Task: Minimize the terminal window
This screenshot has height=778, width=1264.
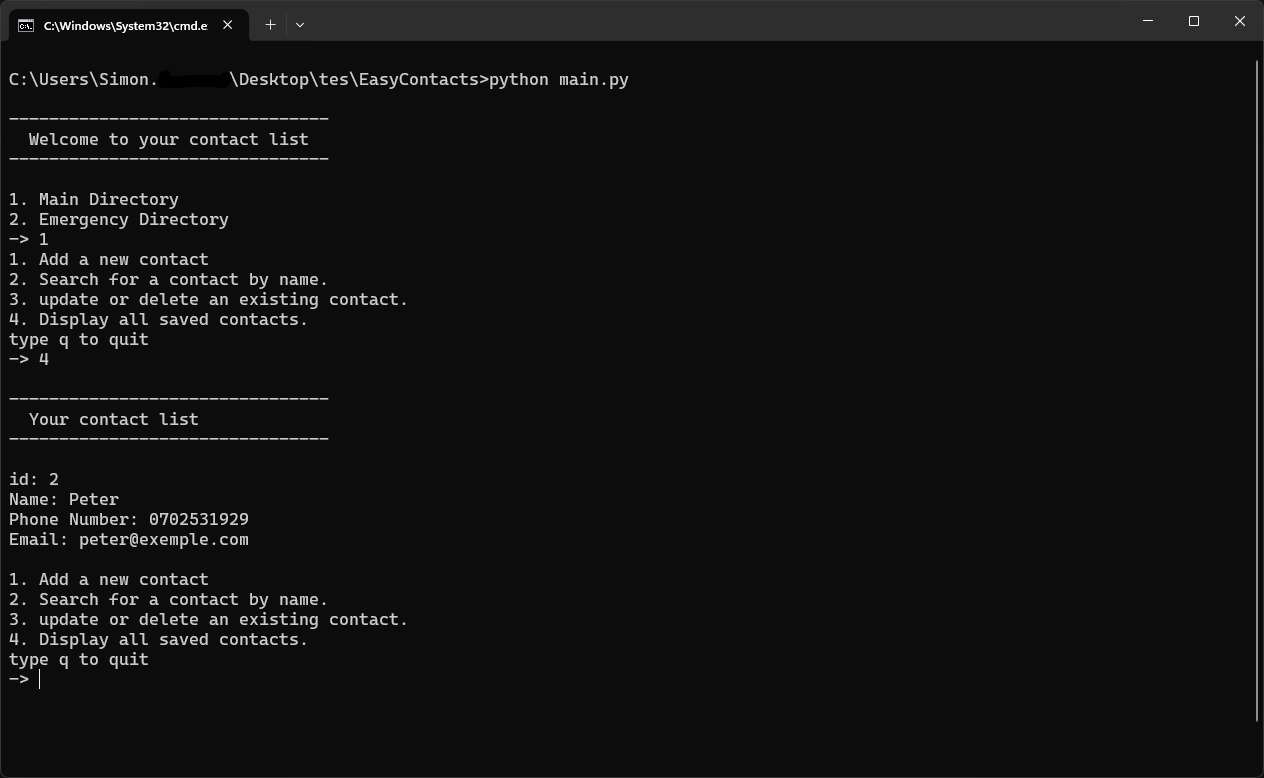Action: click(x=1147, y=21)
